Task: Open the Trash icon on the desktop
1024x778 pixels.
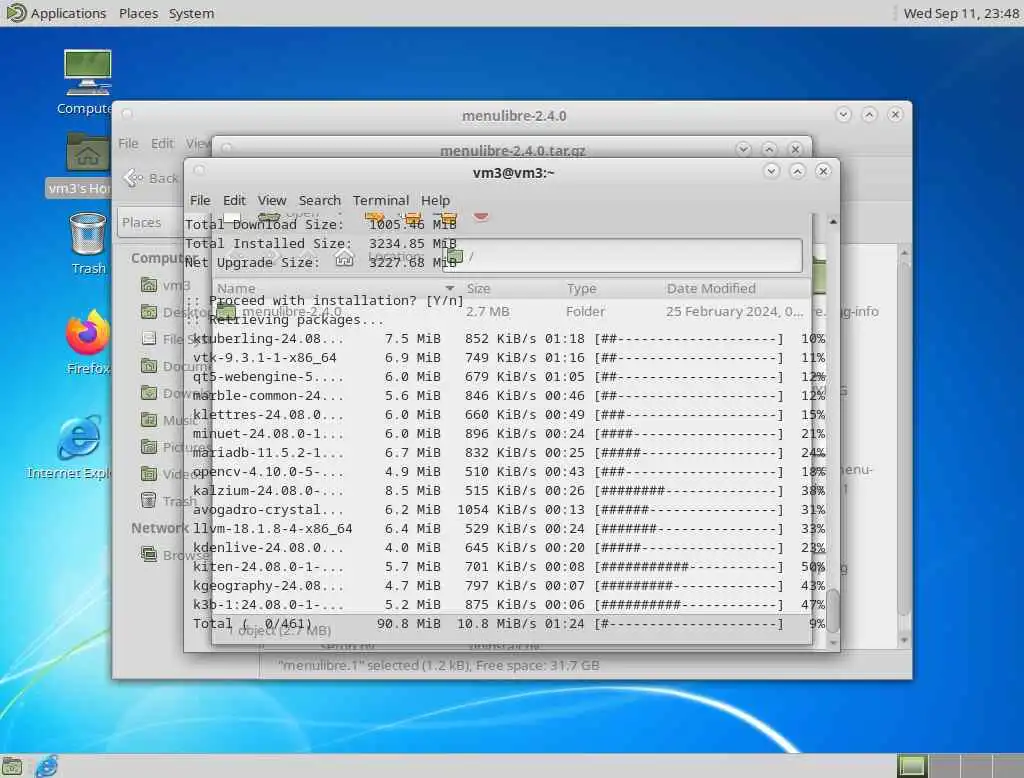Action: click(x=87, y=234)
